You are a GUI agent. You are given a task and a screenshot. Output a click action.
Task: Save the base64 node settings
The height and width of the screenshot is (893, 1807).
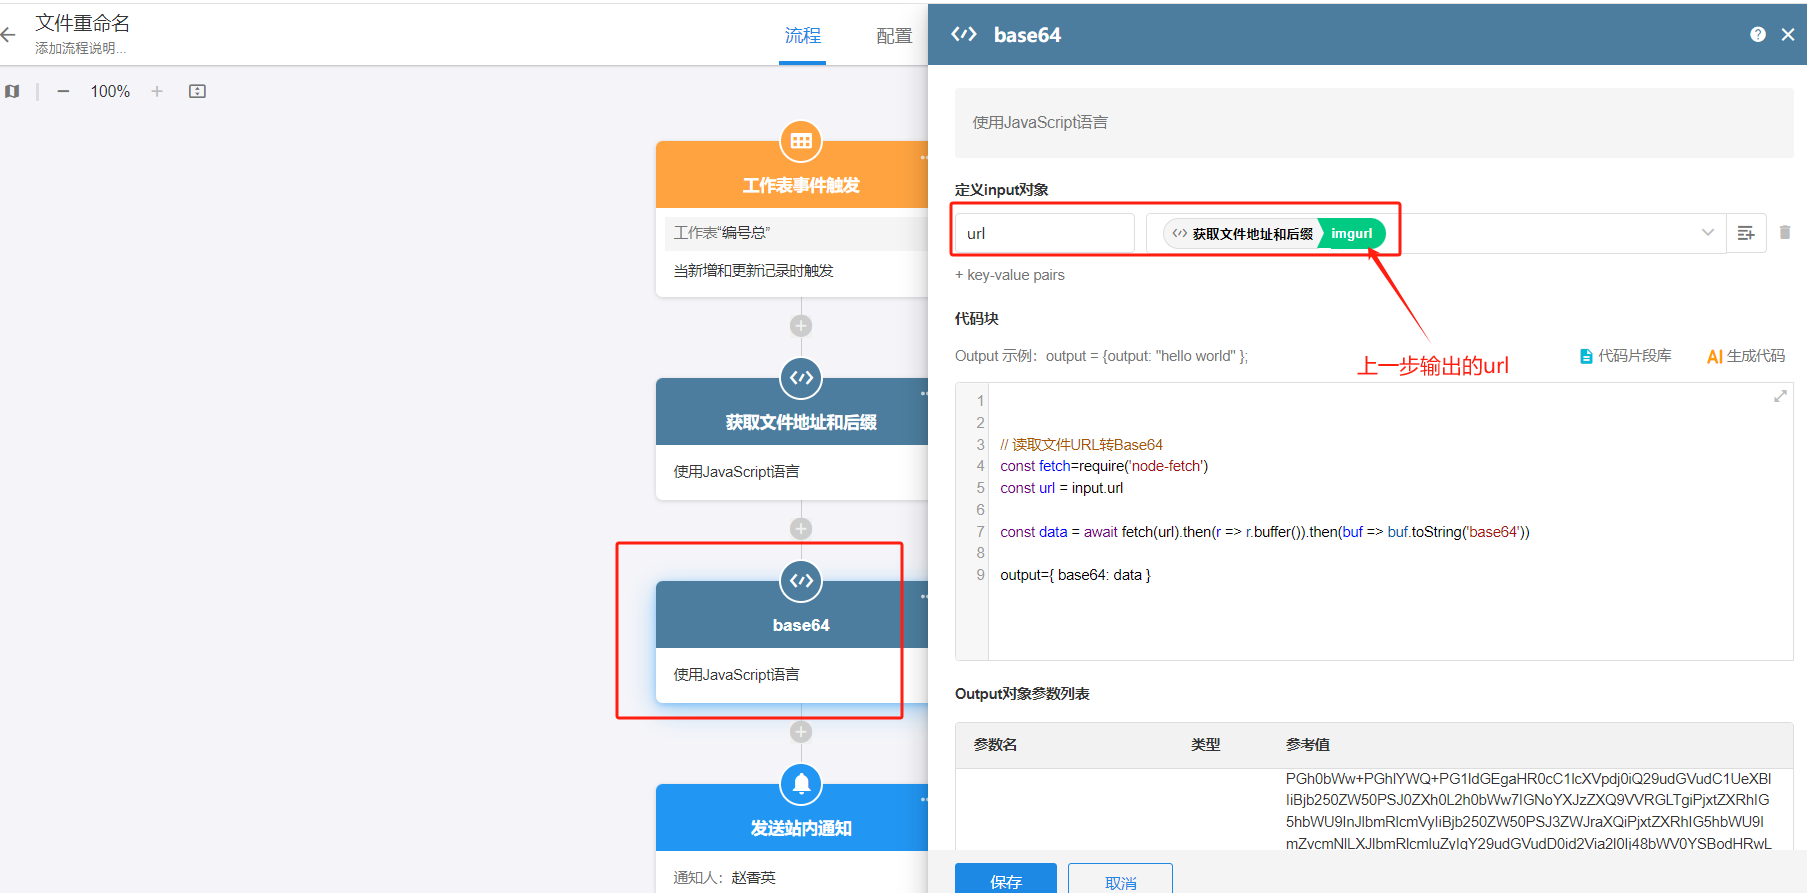pyautogui.click(x=1006, y=881)
